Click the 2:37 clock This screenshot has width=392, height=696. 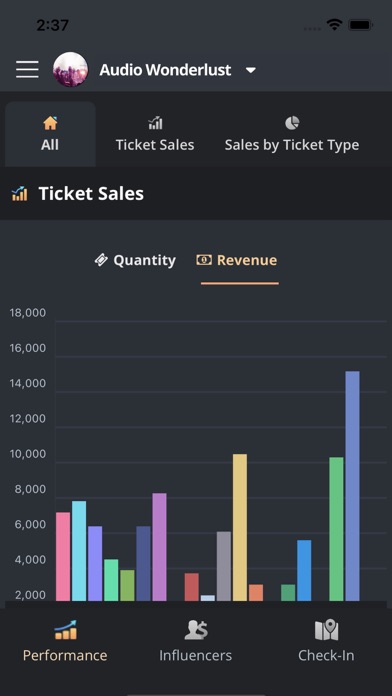52,25
